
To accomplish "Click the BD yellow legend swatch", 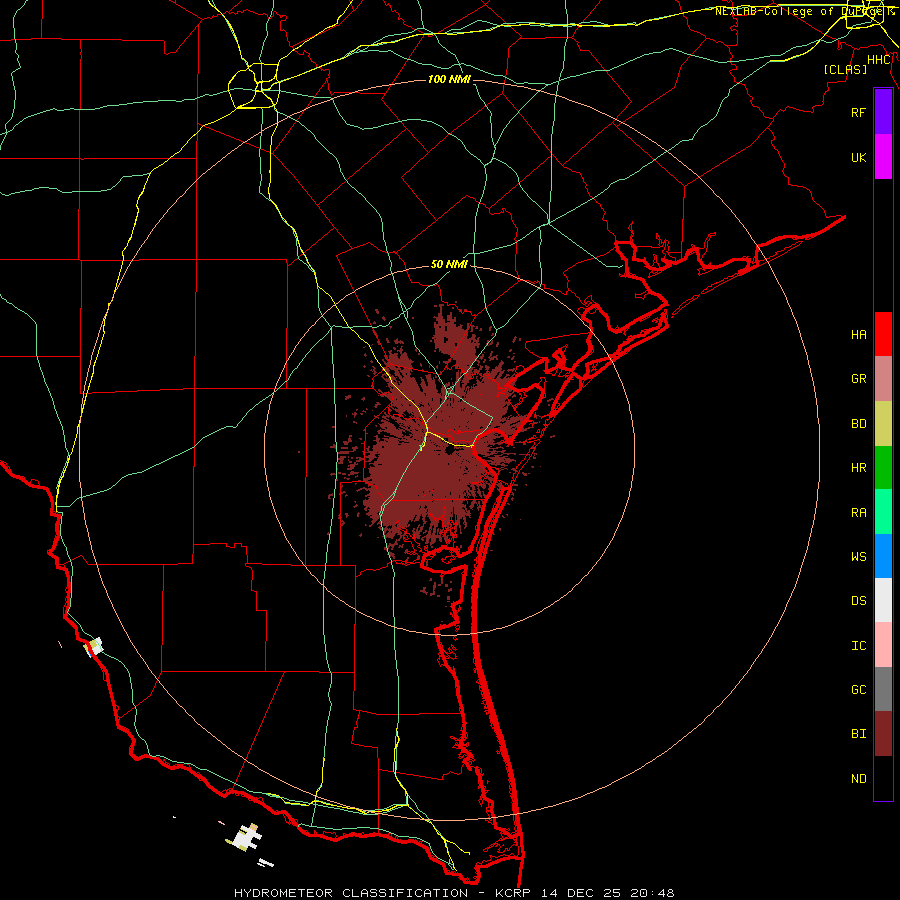I will (x=883, y=424).
